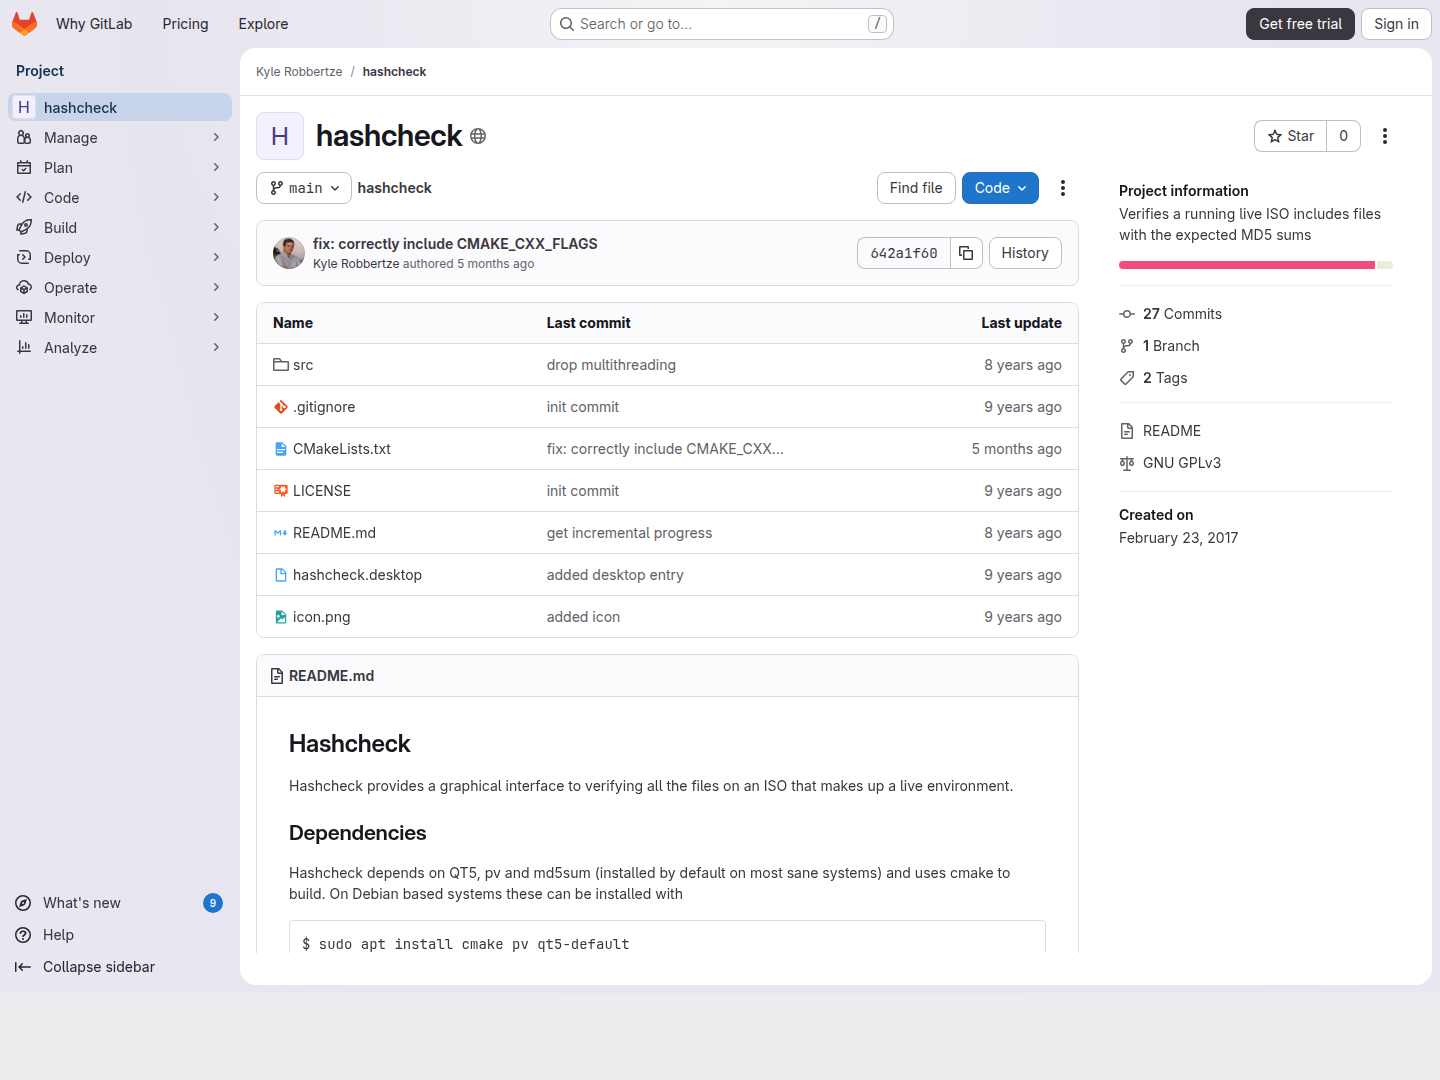Open the GitLab logo home link
Viewport: 1440px width, 1080px height.
25,24
